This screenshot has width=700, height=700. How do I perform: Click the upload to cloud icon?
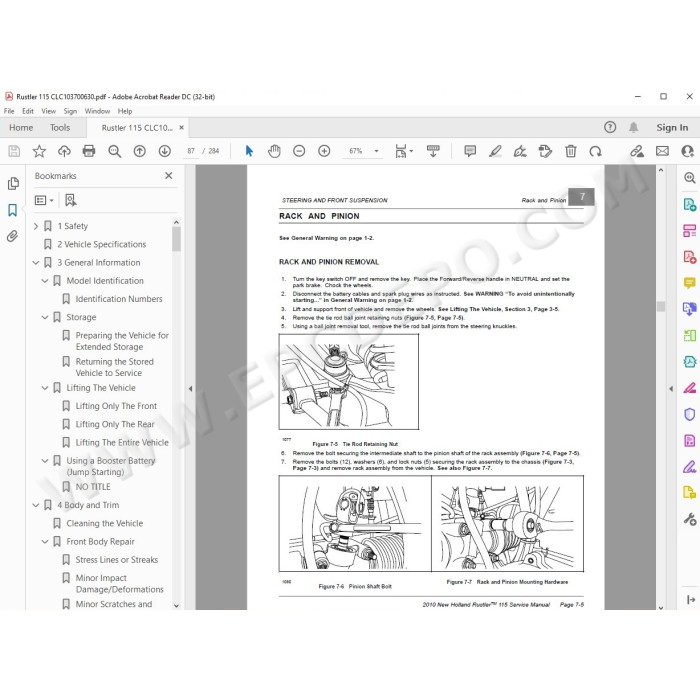coord(64,151)
